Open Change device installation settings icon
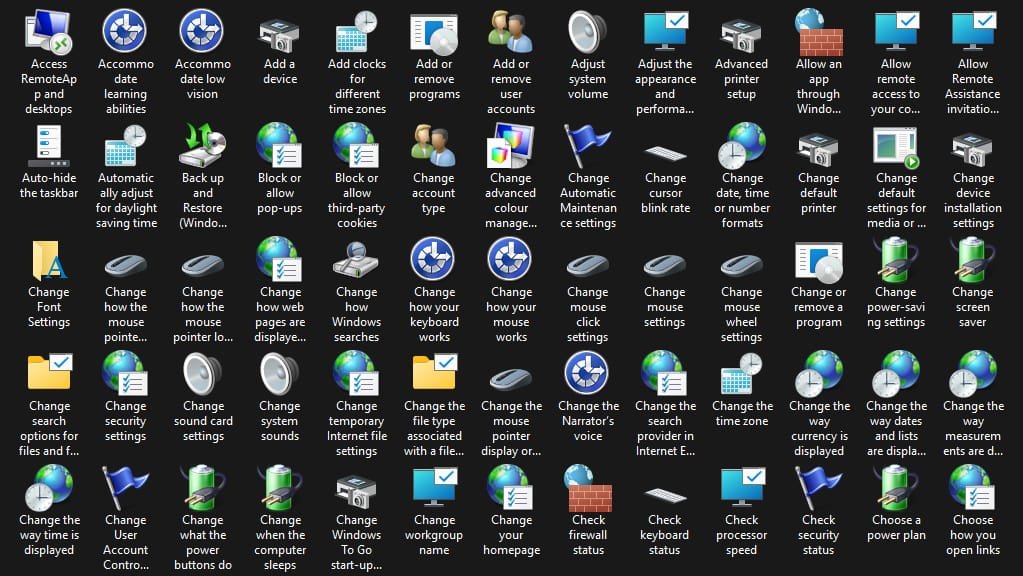1023x576 pixels. point(972,149)
